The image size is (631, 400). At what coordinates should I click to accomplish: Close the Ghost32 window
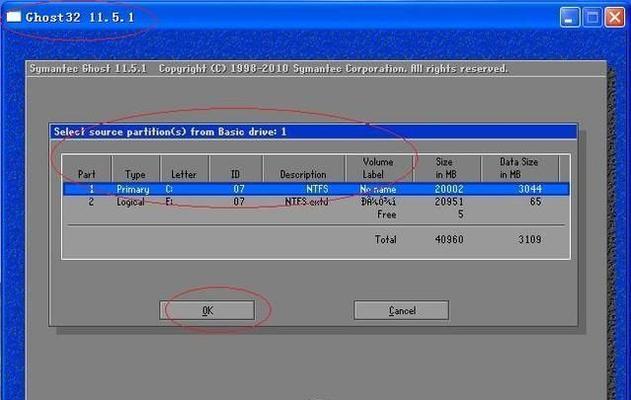click(x=615, y=17)
